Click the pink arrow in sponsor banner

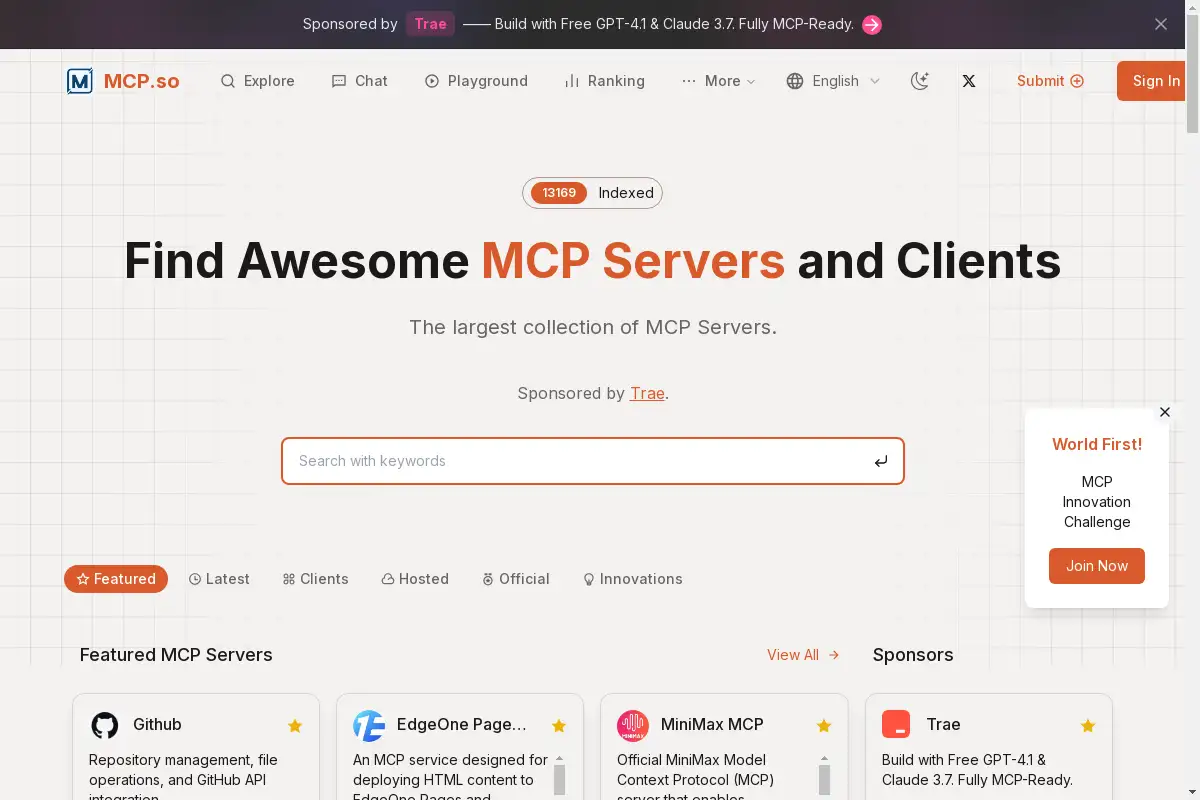coord(872,25)
